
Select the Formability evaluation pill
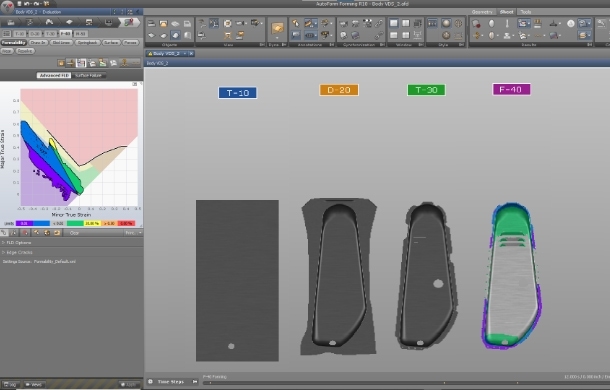pyautogui.click(x=14, y=42)
